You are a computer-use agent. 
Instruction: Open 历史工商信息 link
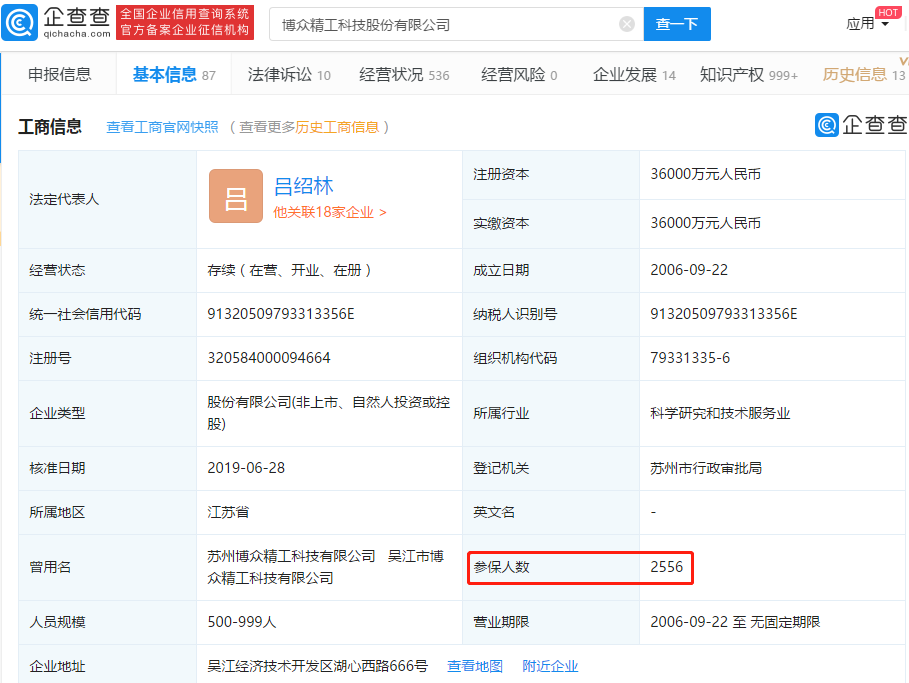tap(337, 127)
